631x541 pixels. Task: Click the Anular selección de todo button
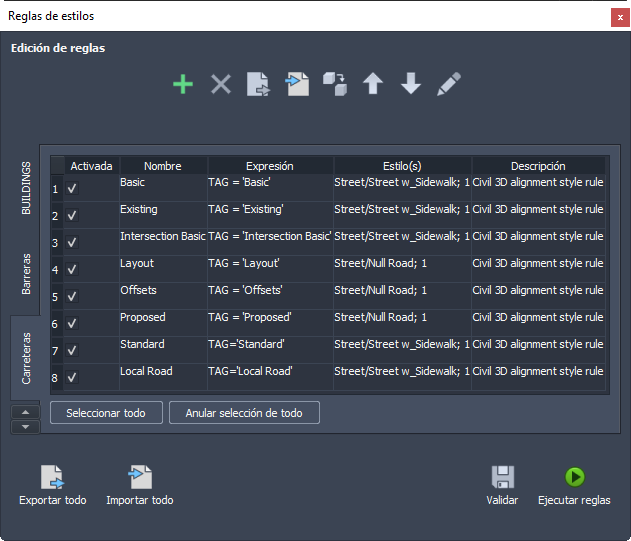click(244, 413)
